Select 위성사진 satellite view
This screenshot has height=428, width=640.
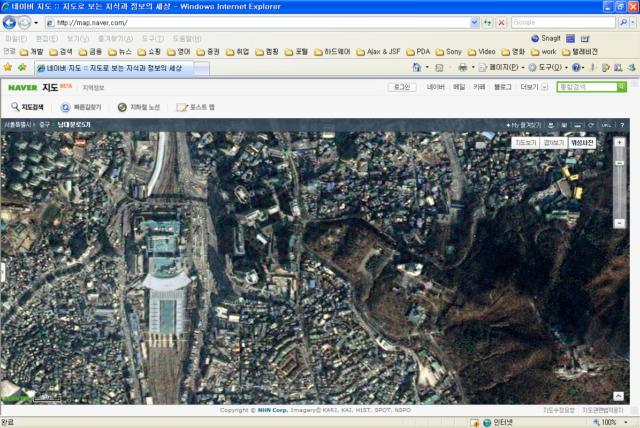point(582,142)
